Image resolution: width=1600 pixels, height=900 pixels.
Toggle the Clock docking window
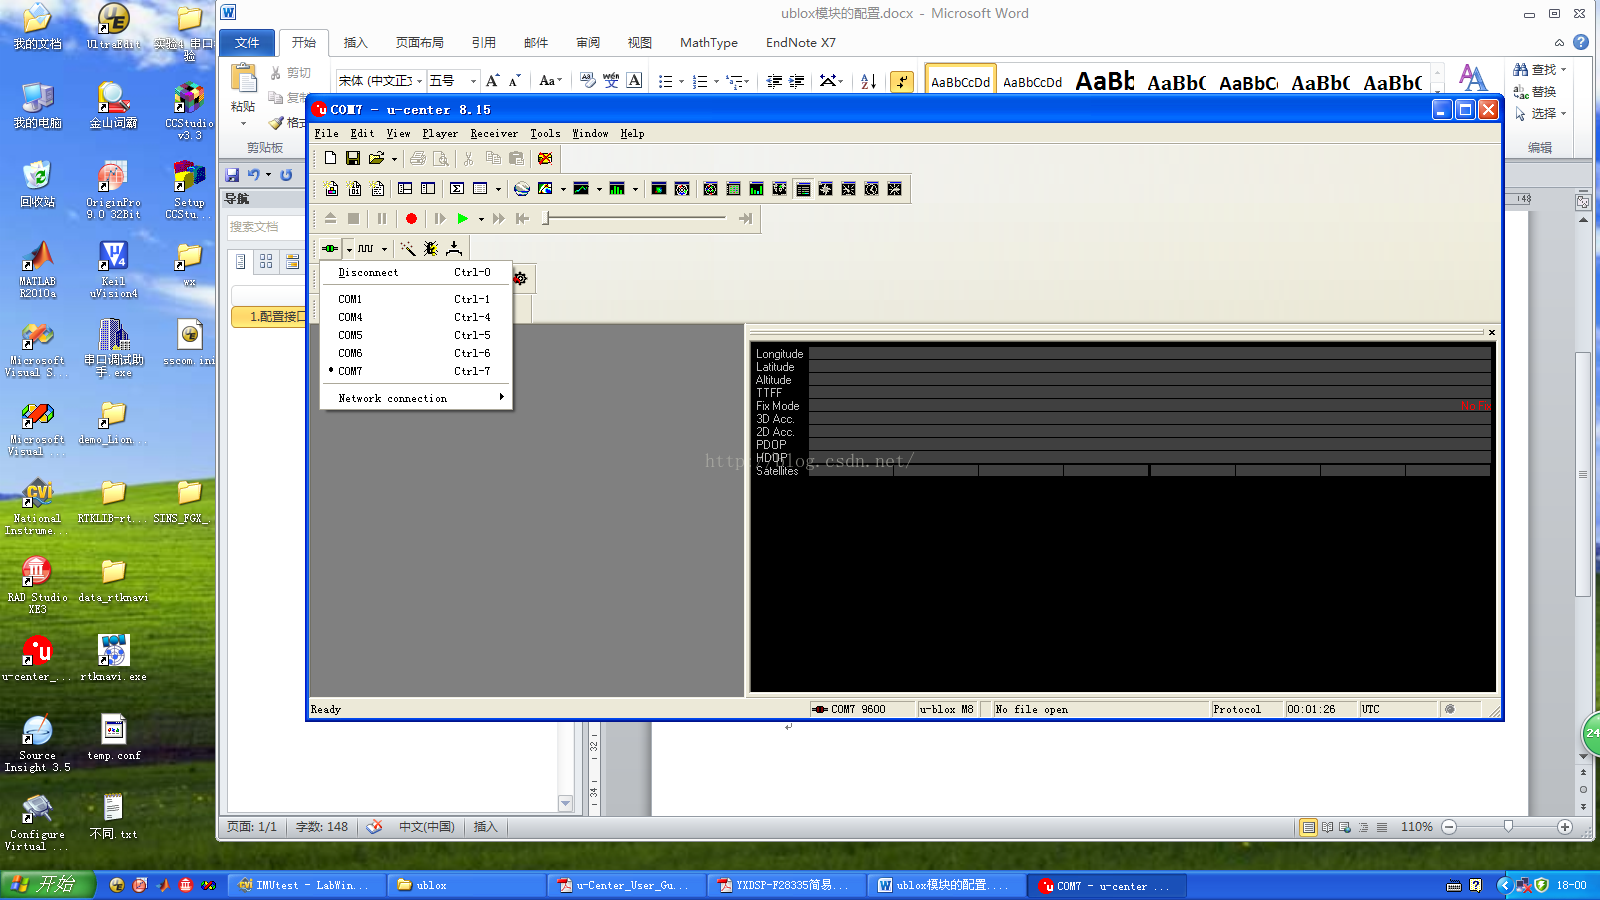click(x=872, y=188)
